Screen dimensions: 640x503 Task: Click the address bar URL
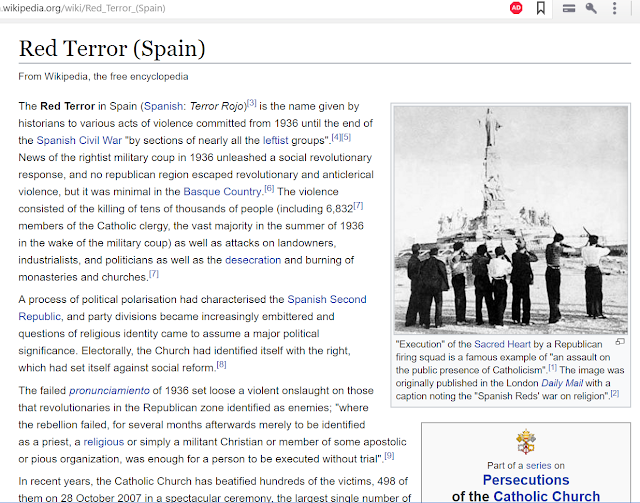click(x=82, y=8)
